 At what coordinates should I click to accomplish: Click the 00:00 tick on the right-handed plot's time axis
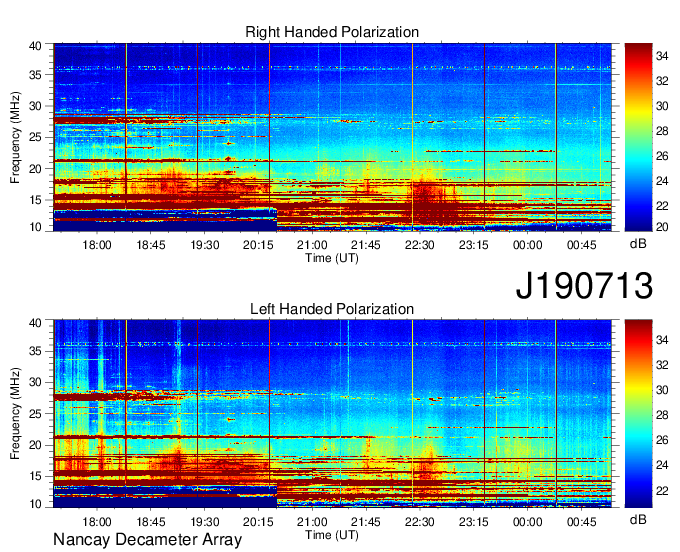(x=527, y=245)
